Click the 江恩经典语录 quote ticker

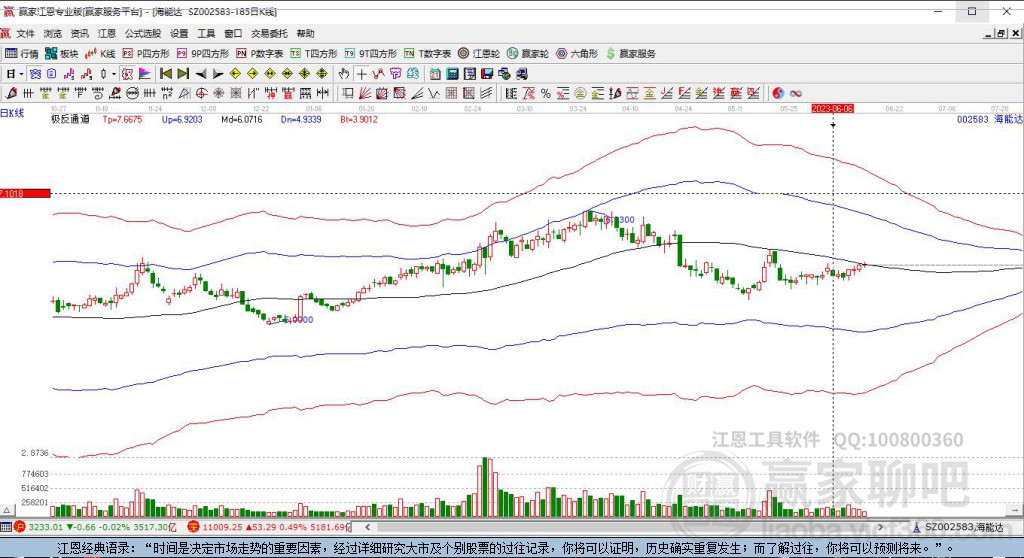[505, 548]
